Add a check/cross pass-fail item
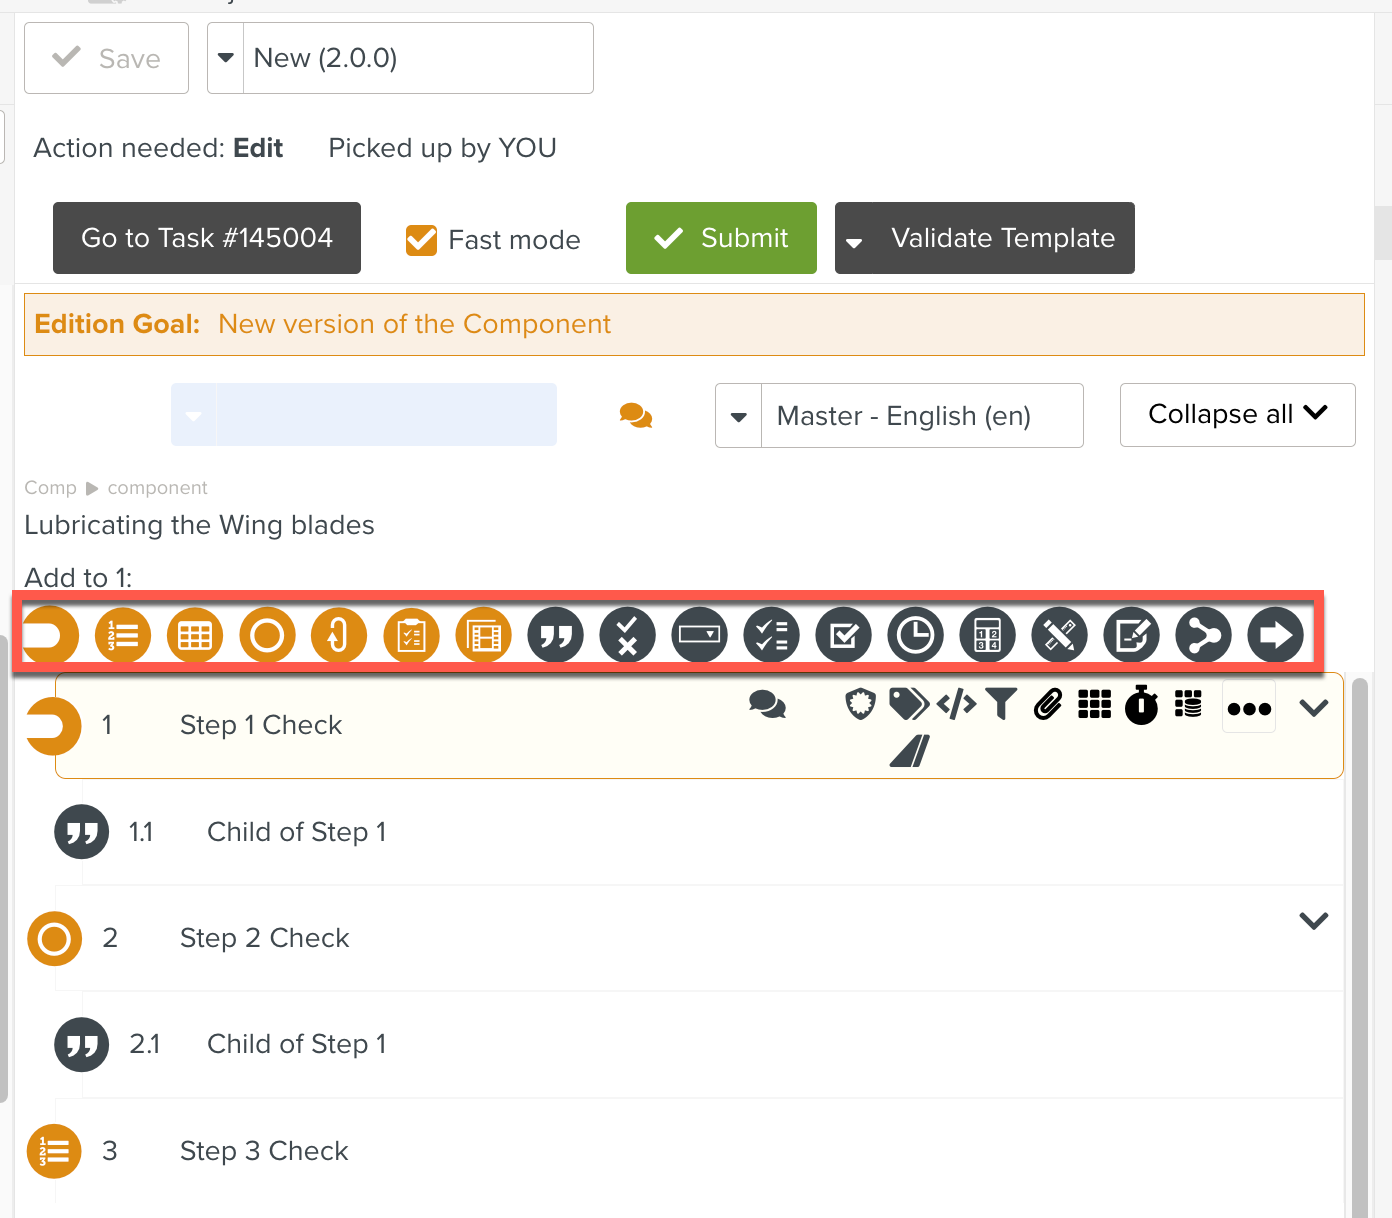1392x1218 pixels. tap(627, 635)
